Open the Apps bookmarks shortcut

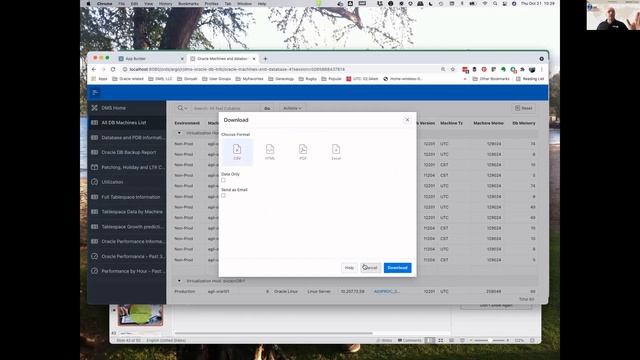(100, 79)
